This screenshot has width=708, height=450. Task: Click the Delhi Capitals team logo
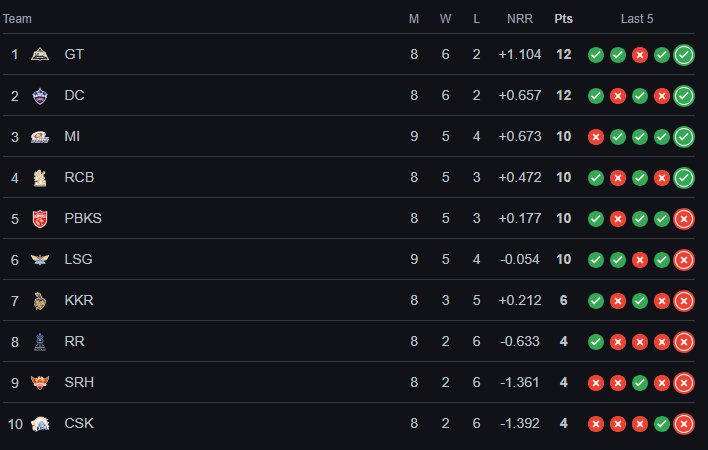point(40,95)
